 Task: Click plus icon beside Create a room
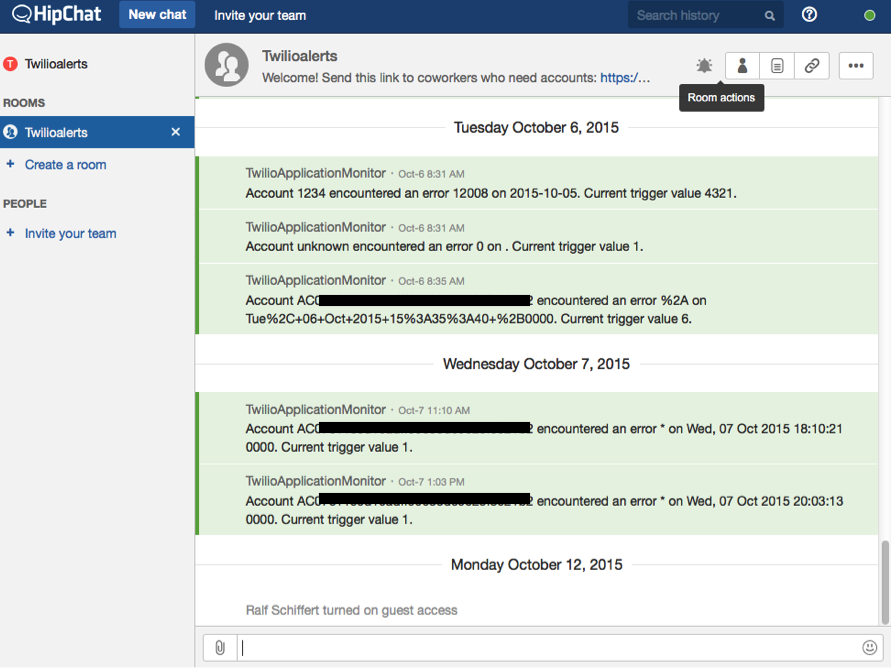point(10,164)
